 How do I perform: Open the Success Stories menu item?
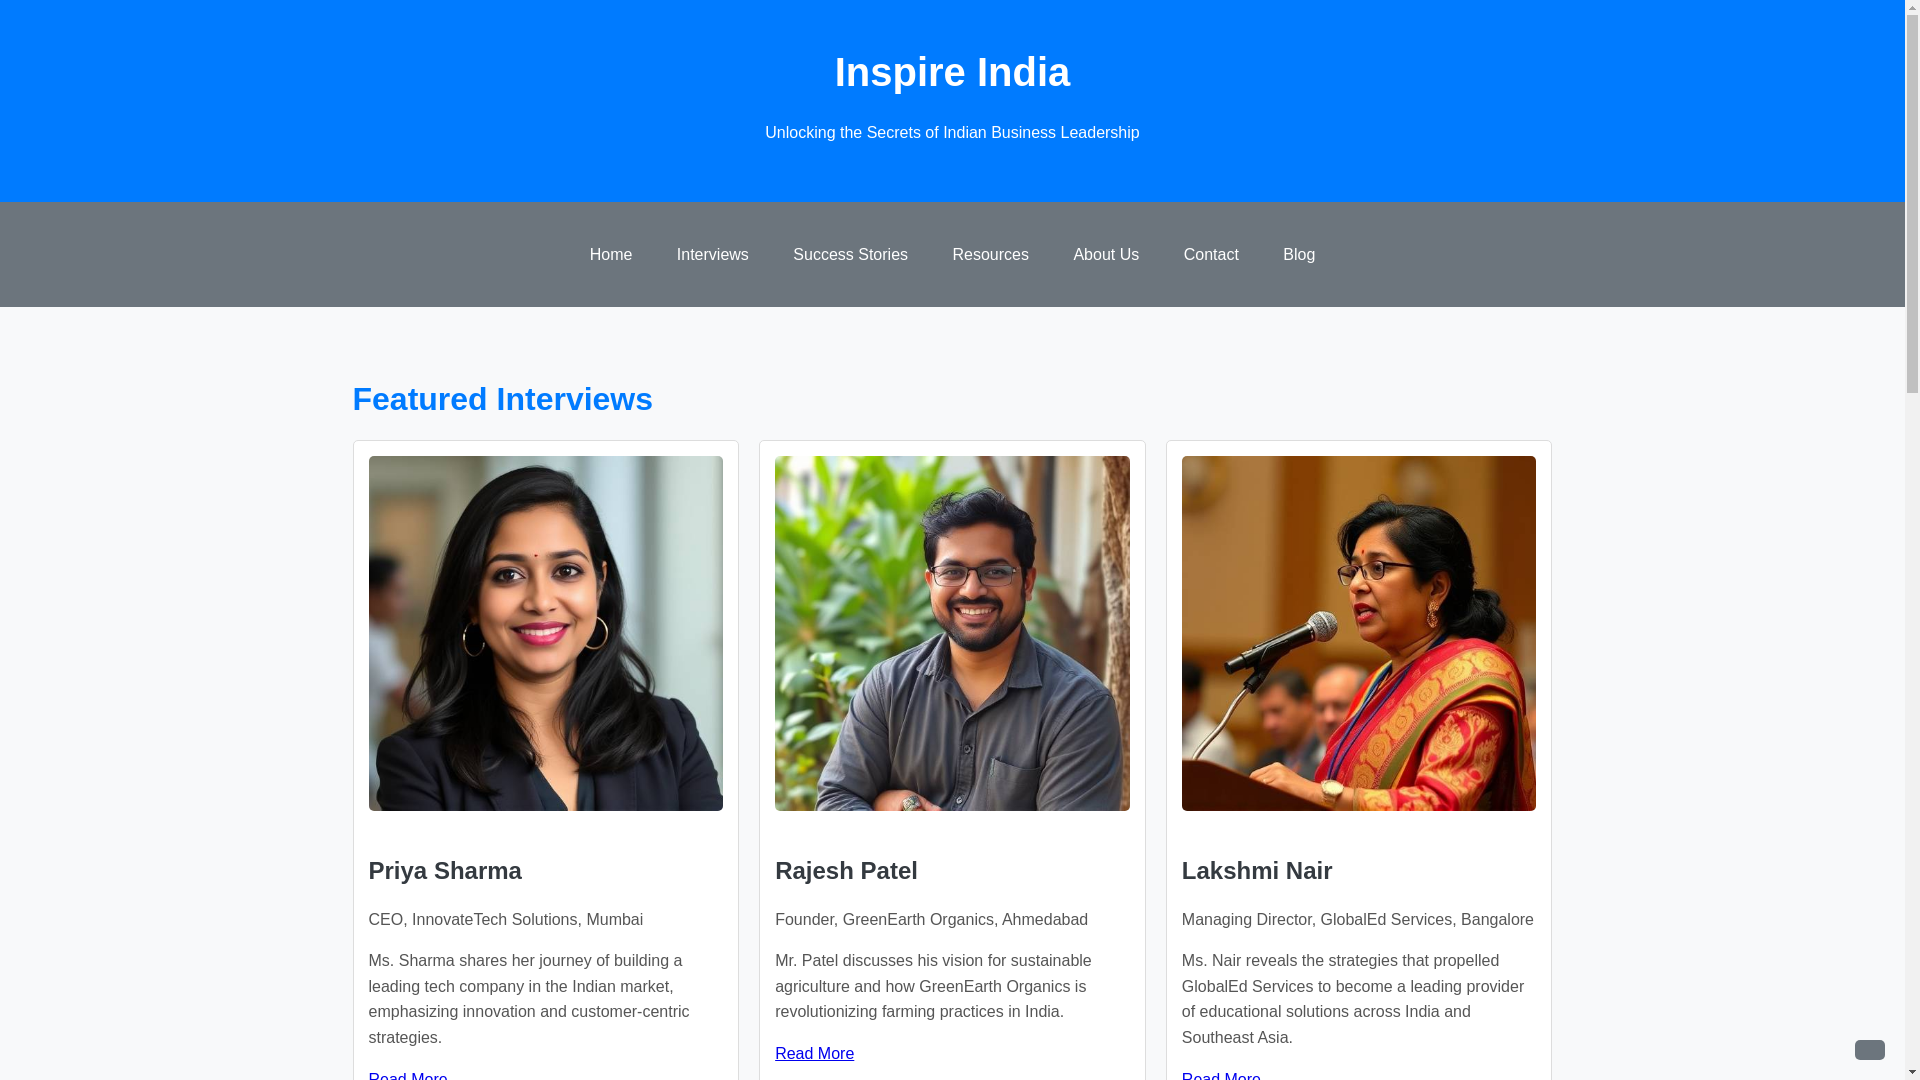tap(850, 255)
